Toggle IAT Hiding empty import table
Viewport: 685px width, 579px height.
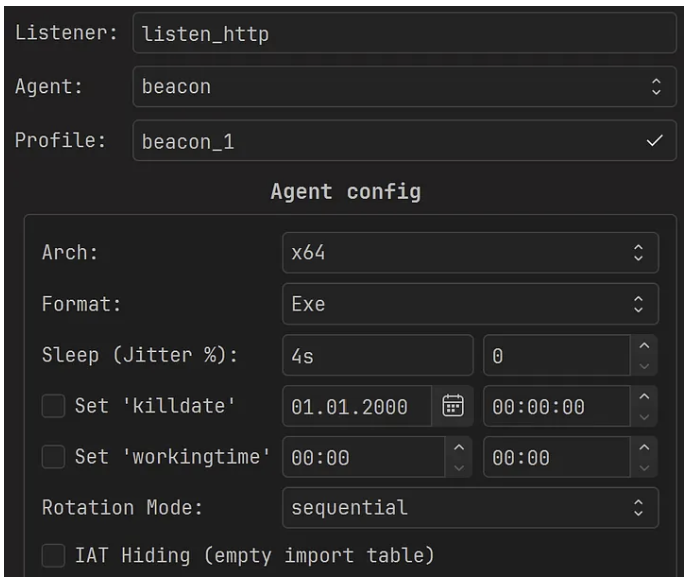(x=53, y=555)
